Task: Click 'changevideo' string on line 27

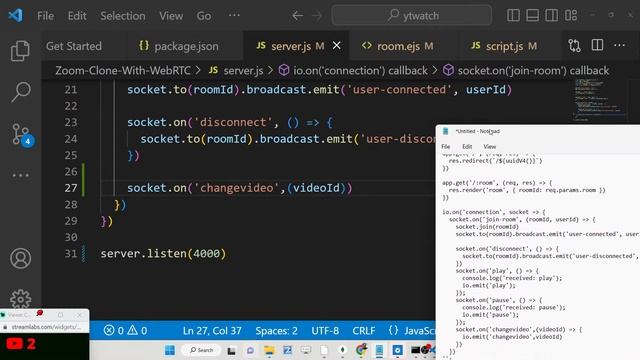Action: click(x=236, y=188)
